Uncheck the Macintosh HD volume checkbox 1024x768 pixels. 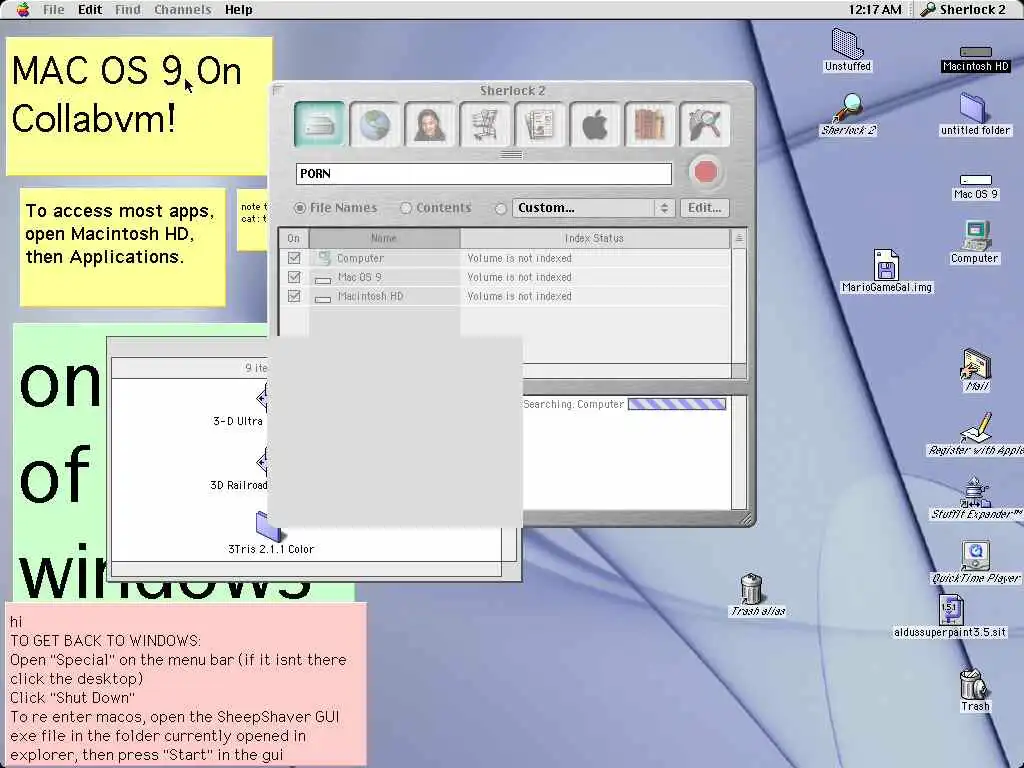(294, 296)
